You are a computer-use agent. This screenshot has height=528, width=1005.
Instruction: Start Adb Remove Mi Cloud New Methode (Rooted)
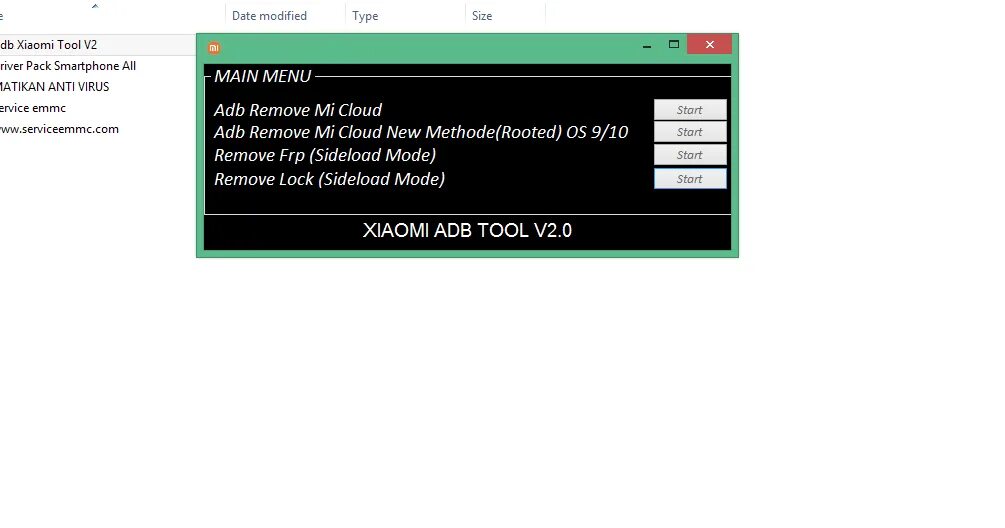click(x=690, y=132)
